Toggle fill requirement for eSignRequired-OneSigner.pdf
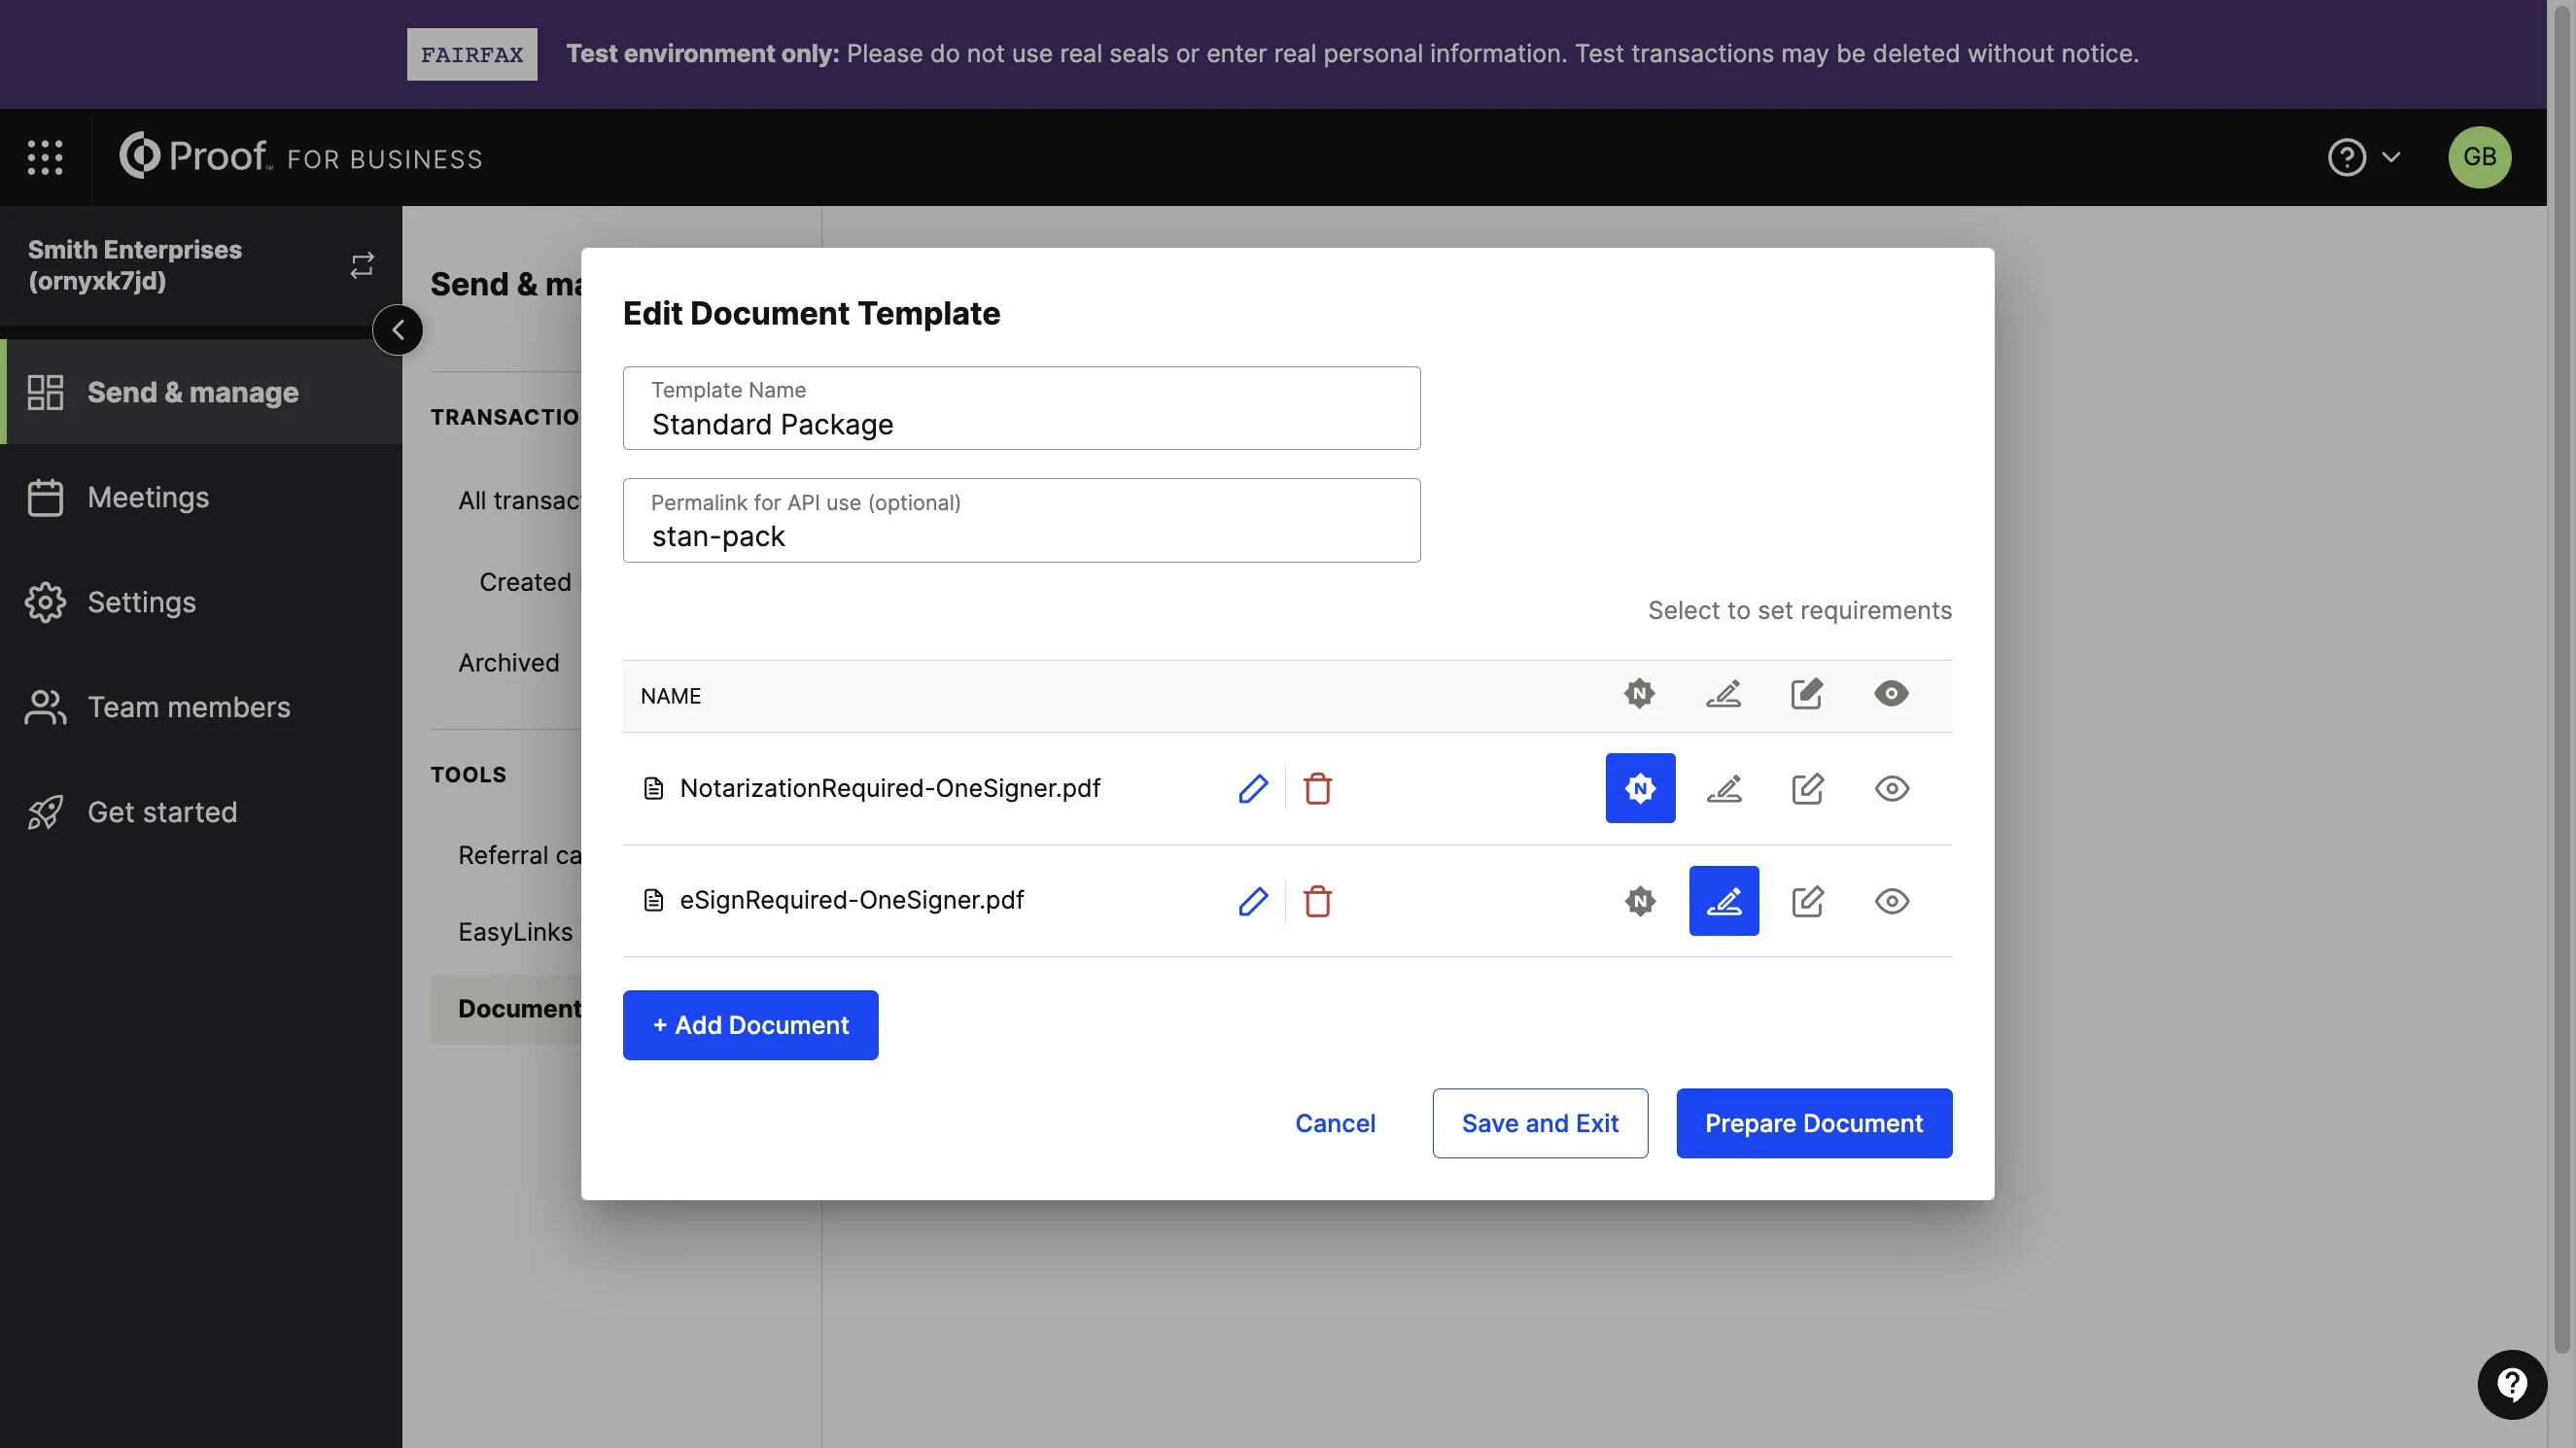This screenshot has height=1448, width=2576. click(1807, 901)
